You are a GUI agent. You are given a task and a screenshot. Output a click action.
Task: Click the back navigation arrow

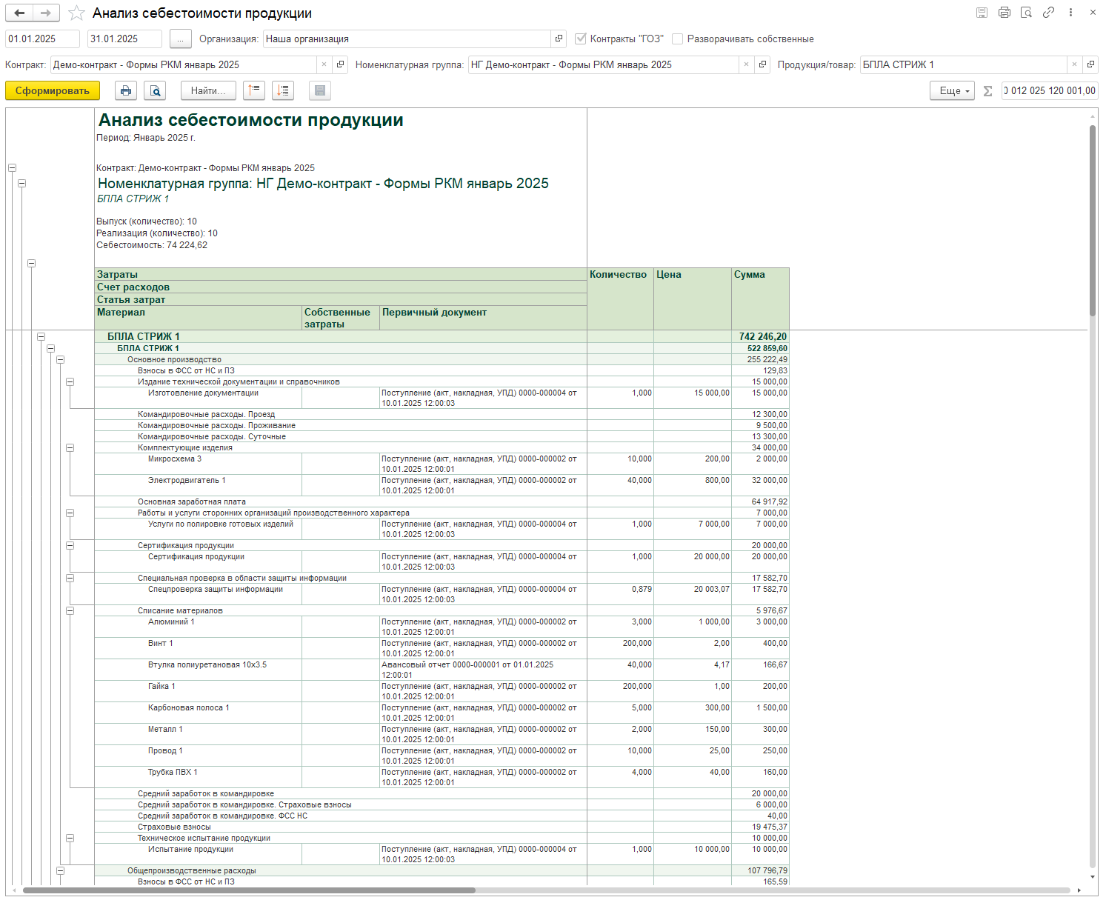pos(19,13)
